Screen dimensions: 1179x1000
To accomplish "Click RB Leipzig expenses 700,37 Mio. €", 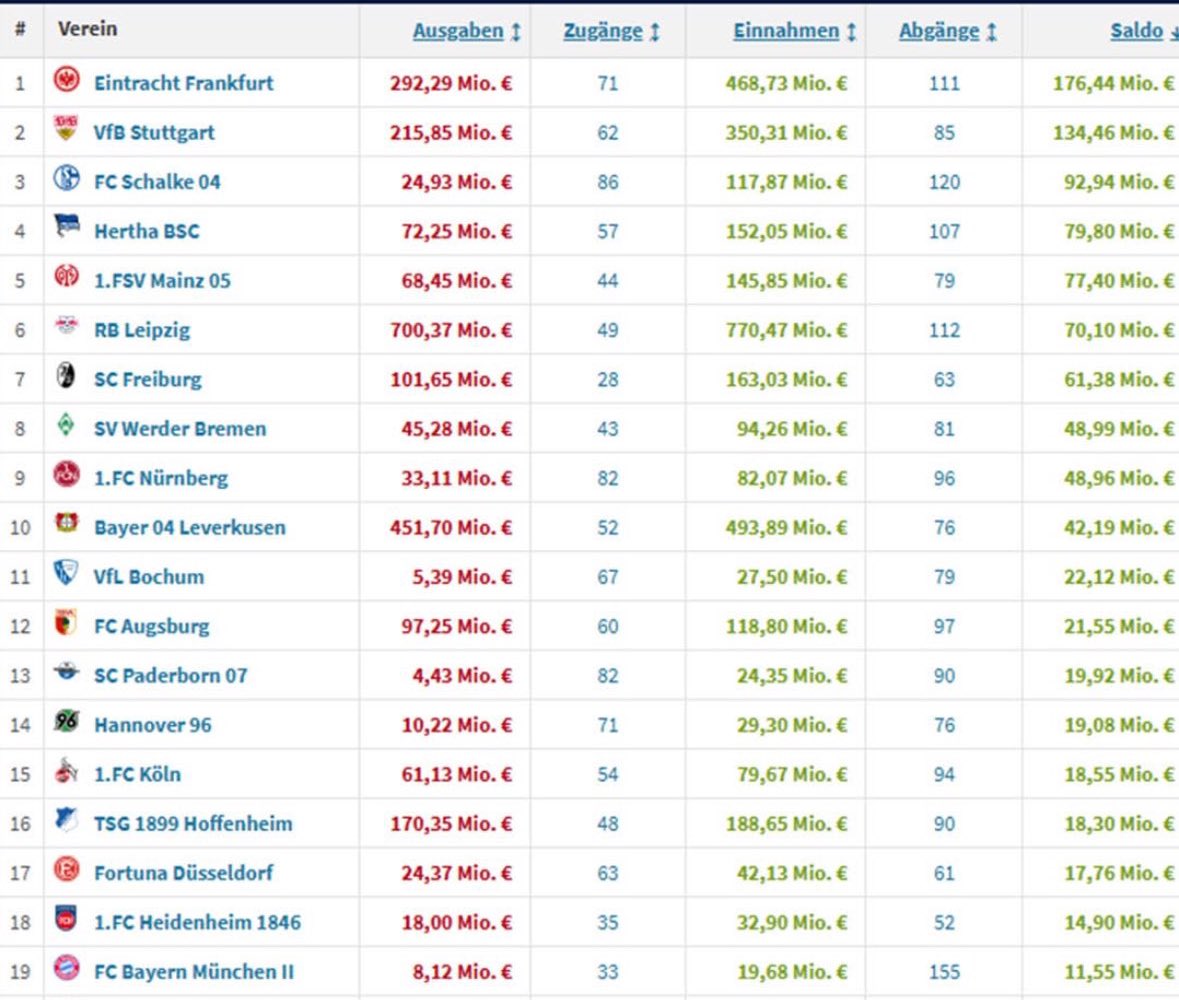I will (451, 330).
